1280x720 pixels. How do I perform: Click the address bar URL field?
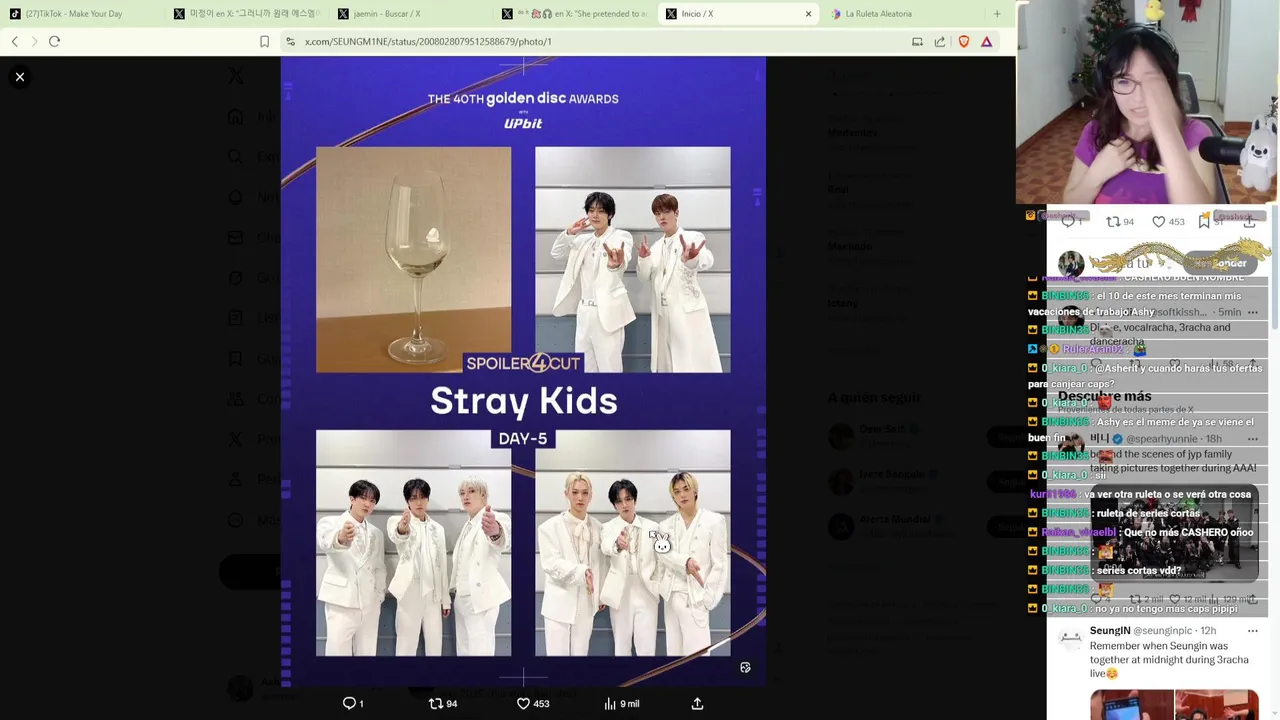coord(428,41)
